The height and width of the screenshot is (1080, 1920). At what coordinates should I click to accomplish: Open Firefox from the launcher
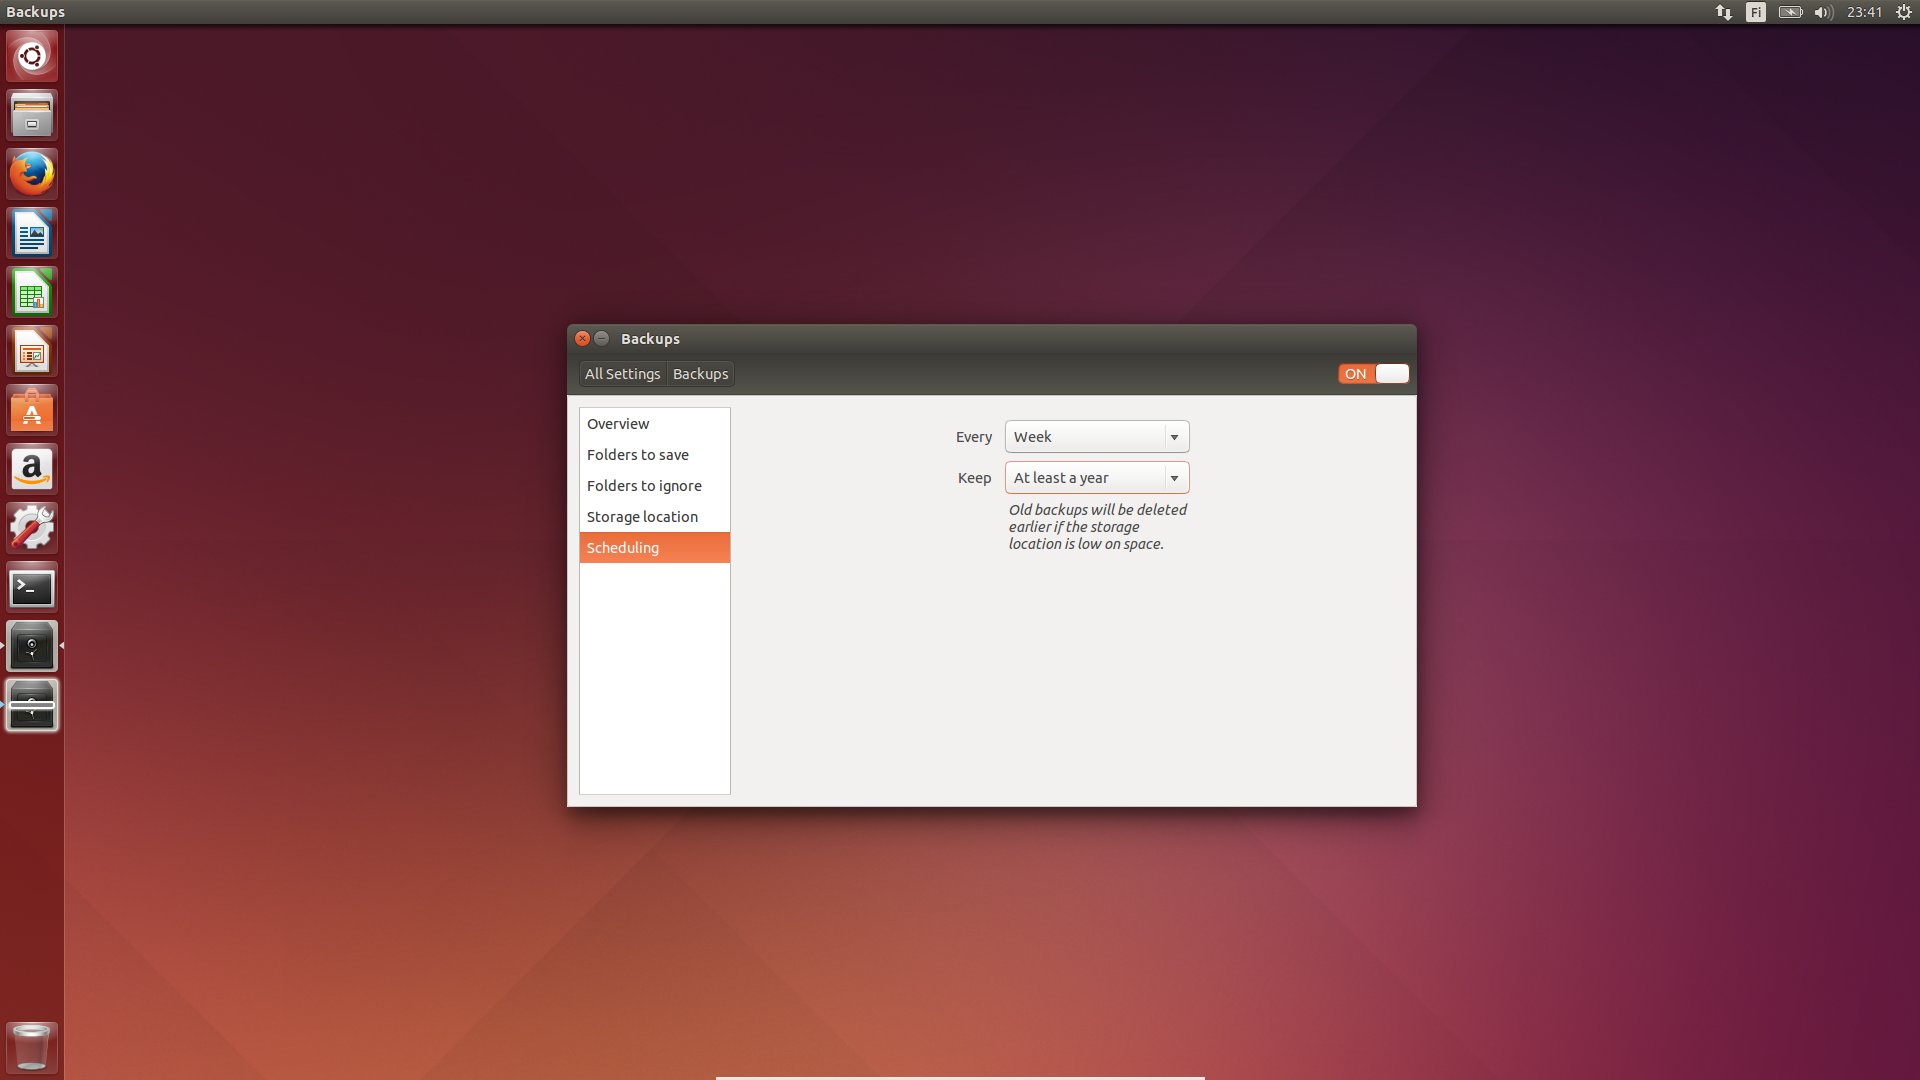32,174
